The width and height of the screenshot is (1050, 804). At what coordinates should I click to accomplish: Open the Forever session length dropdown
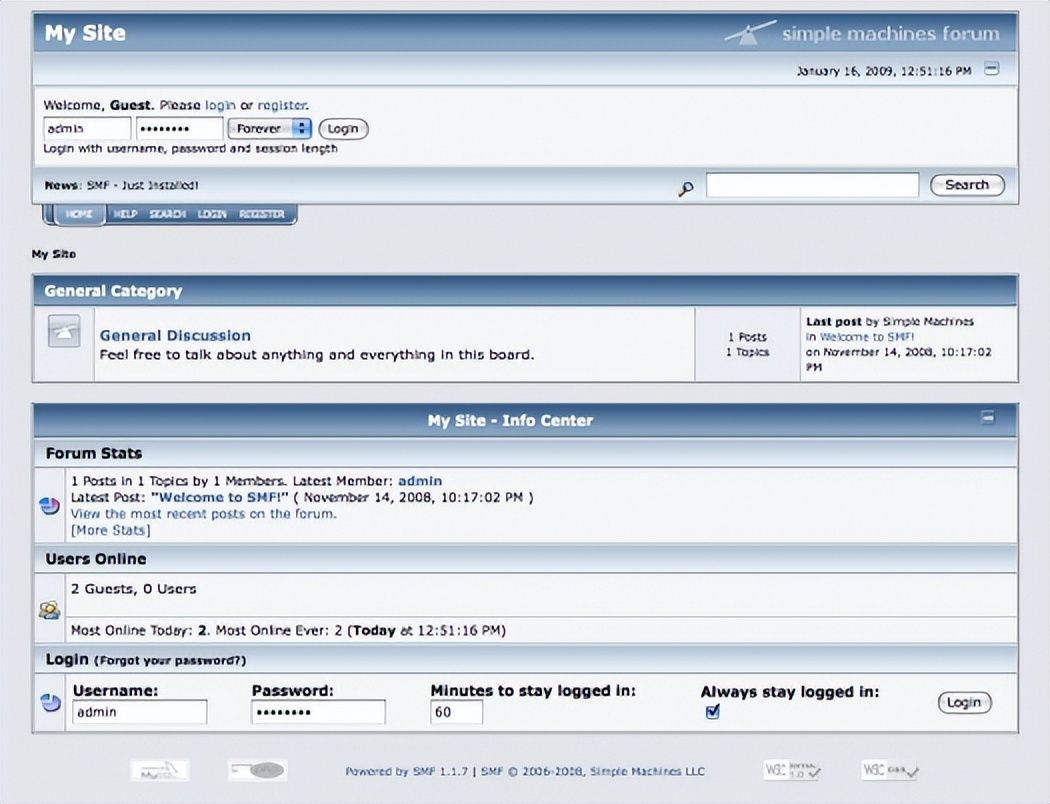(x=269, y=129)
